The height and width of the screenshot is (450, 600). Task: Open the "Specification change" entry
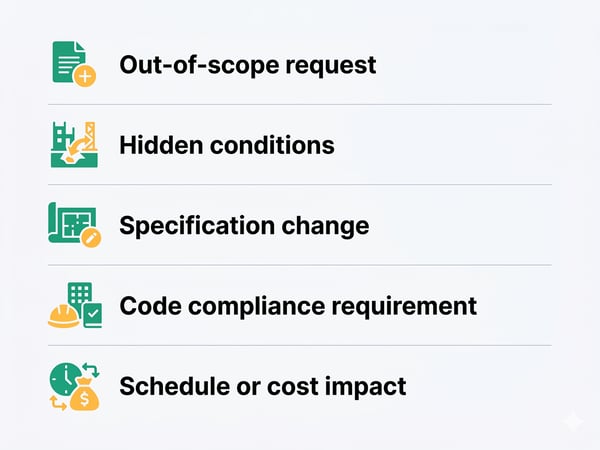[243, 225]
